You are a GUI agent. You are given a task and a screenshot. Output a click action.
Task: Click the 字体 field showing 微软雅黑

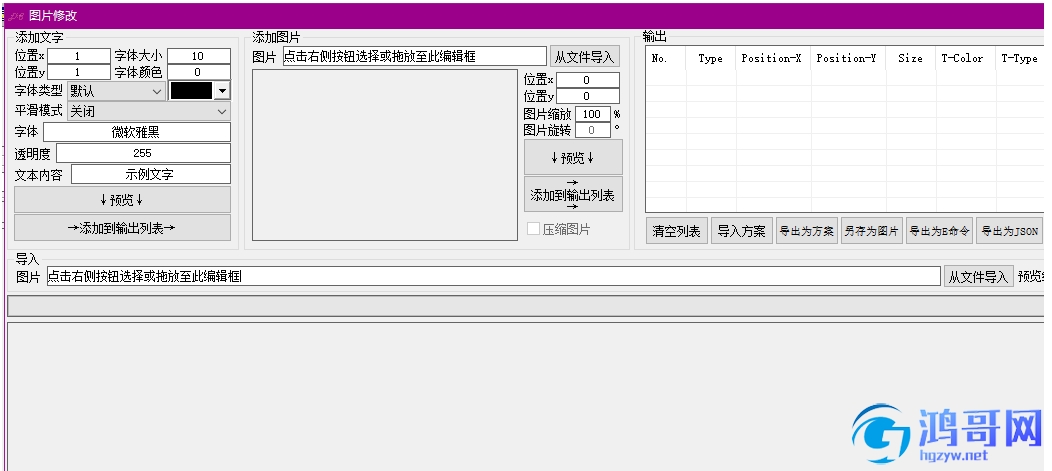[x=137, y=132]
